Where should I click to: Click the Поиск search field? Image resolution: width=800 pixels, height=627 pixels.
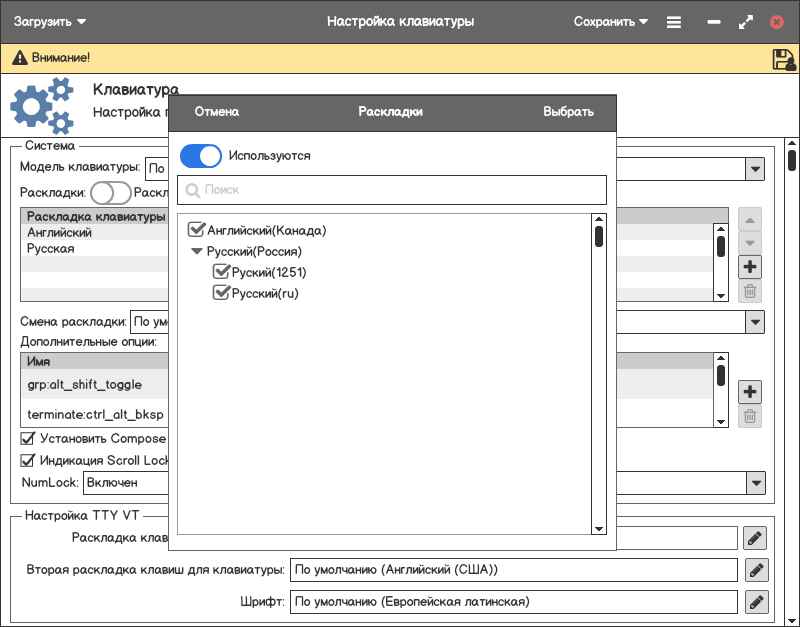(392, 190)
